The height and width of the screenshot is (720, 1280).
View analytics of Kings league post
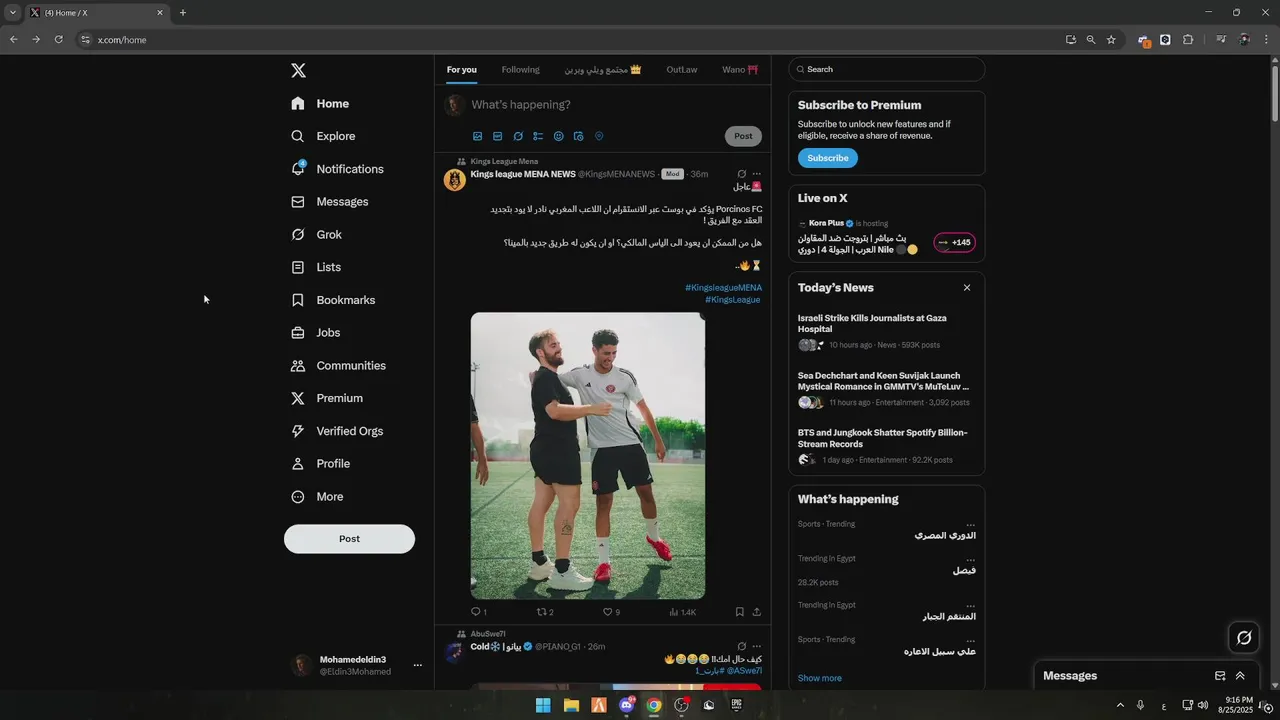pos(683,612)
